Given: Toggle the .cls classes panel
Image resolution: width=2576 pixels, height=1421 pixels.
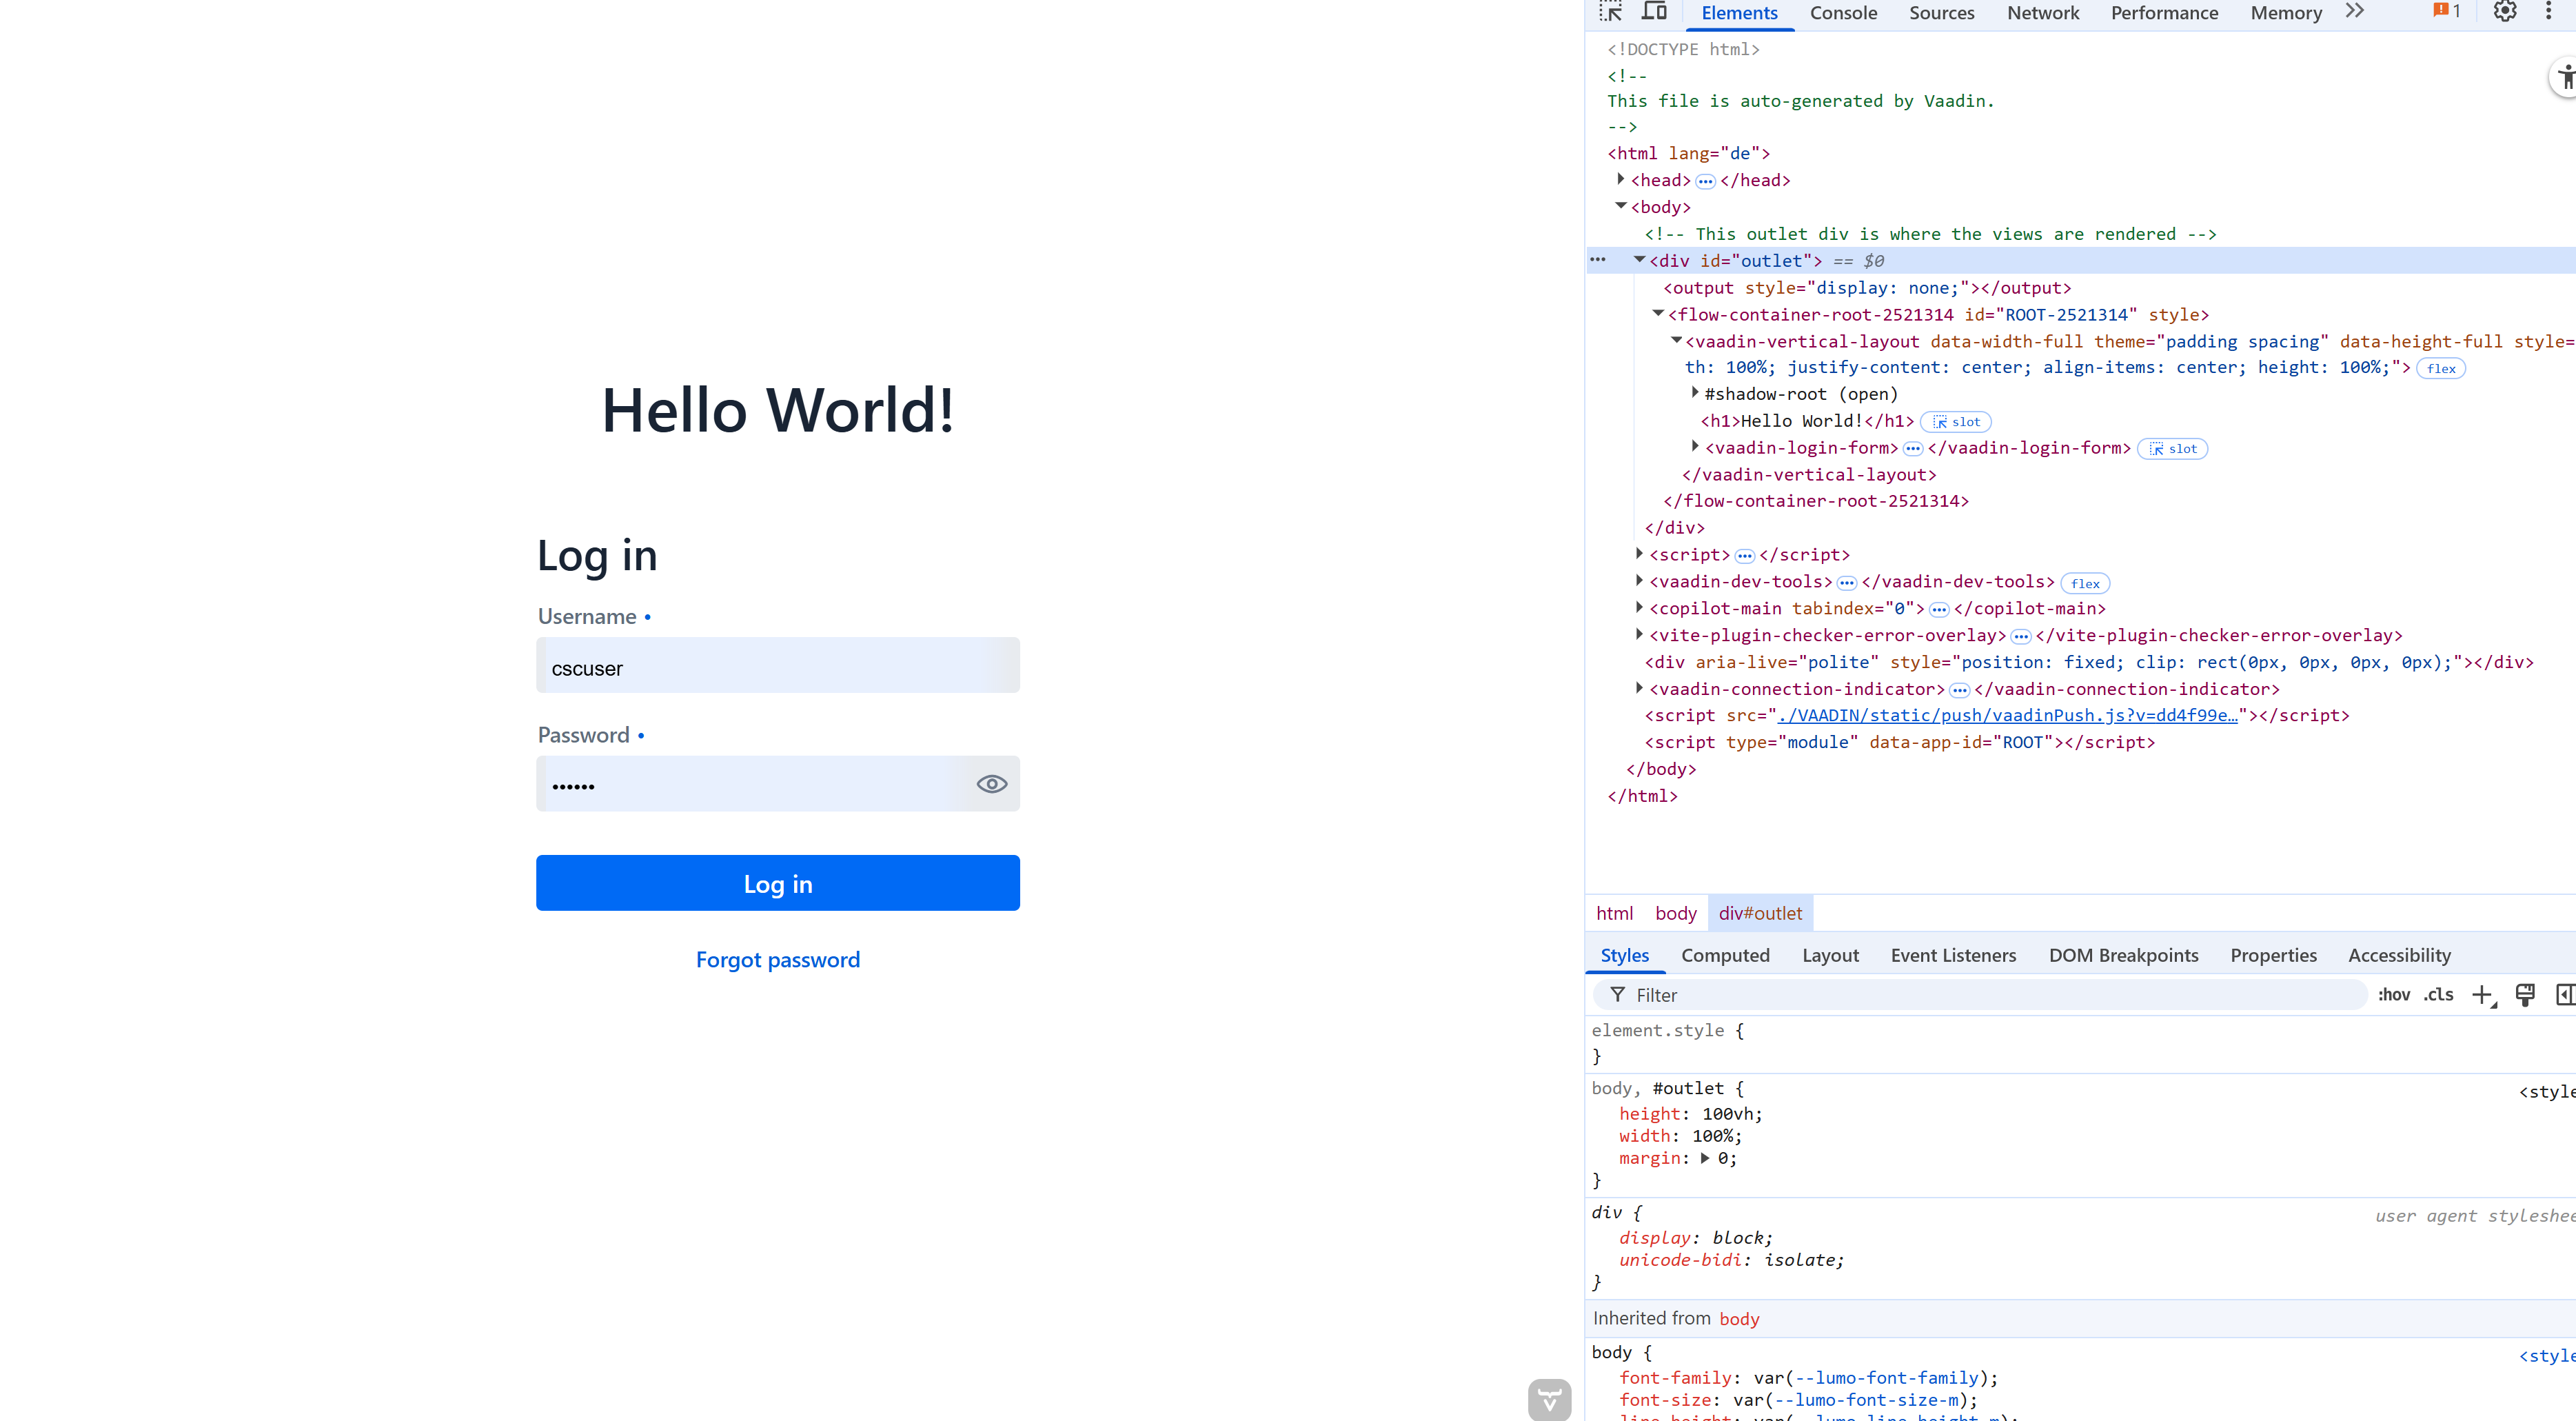Looking at the screenshot, I should click(2438, 994).
